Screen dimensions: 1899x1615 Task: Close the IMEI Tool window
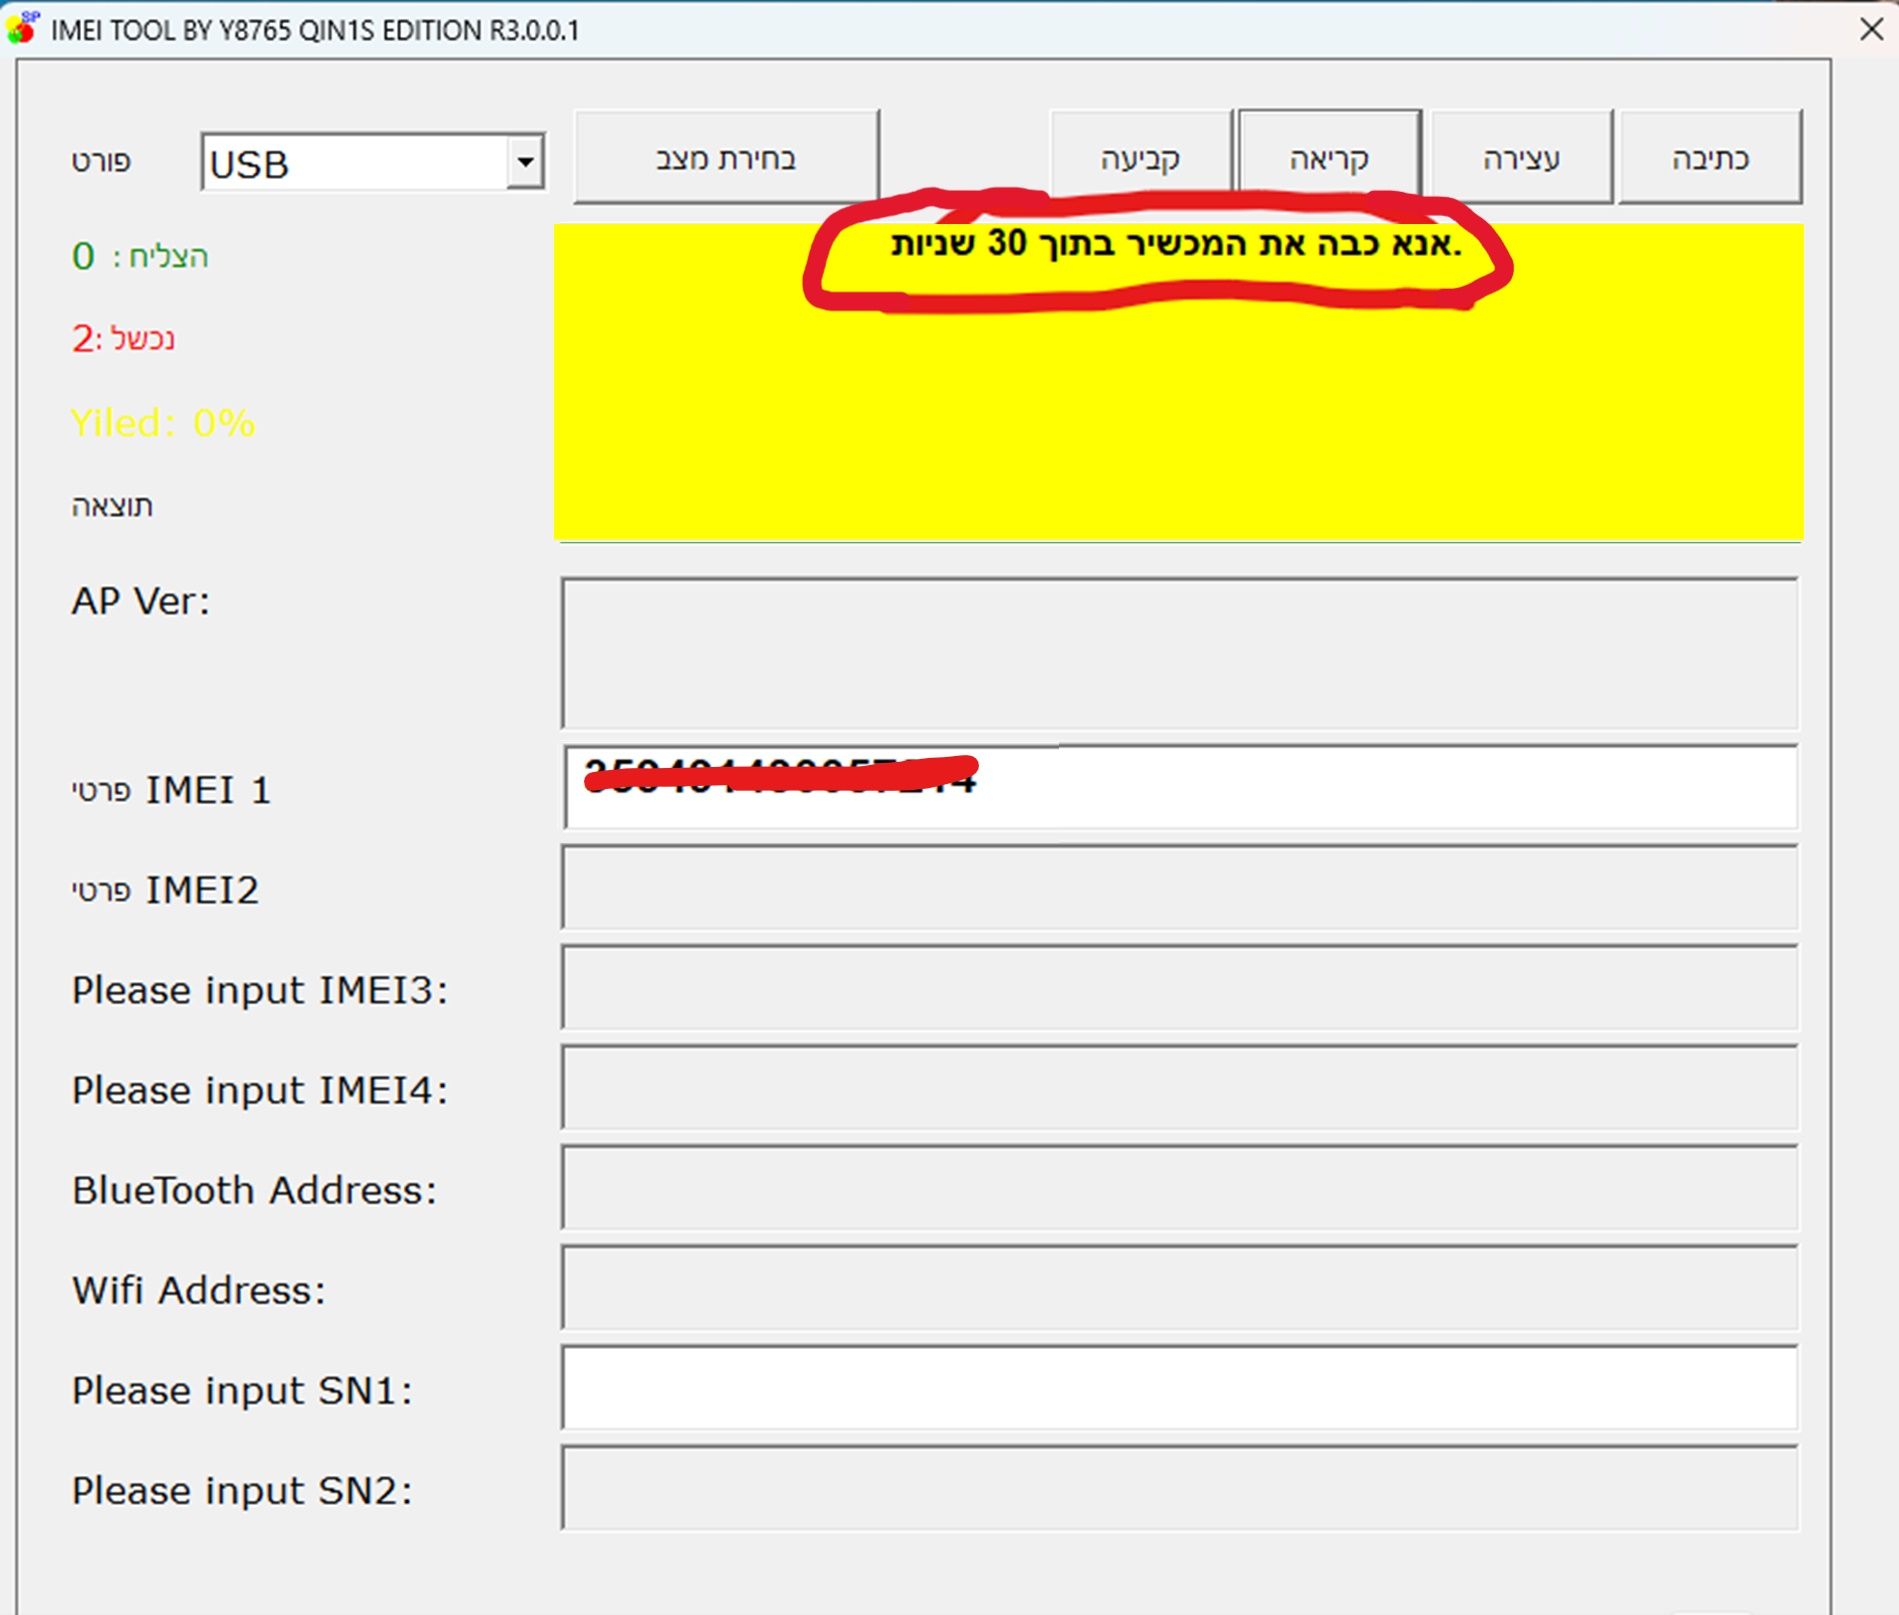(x=1871, y=28)
